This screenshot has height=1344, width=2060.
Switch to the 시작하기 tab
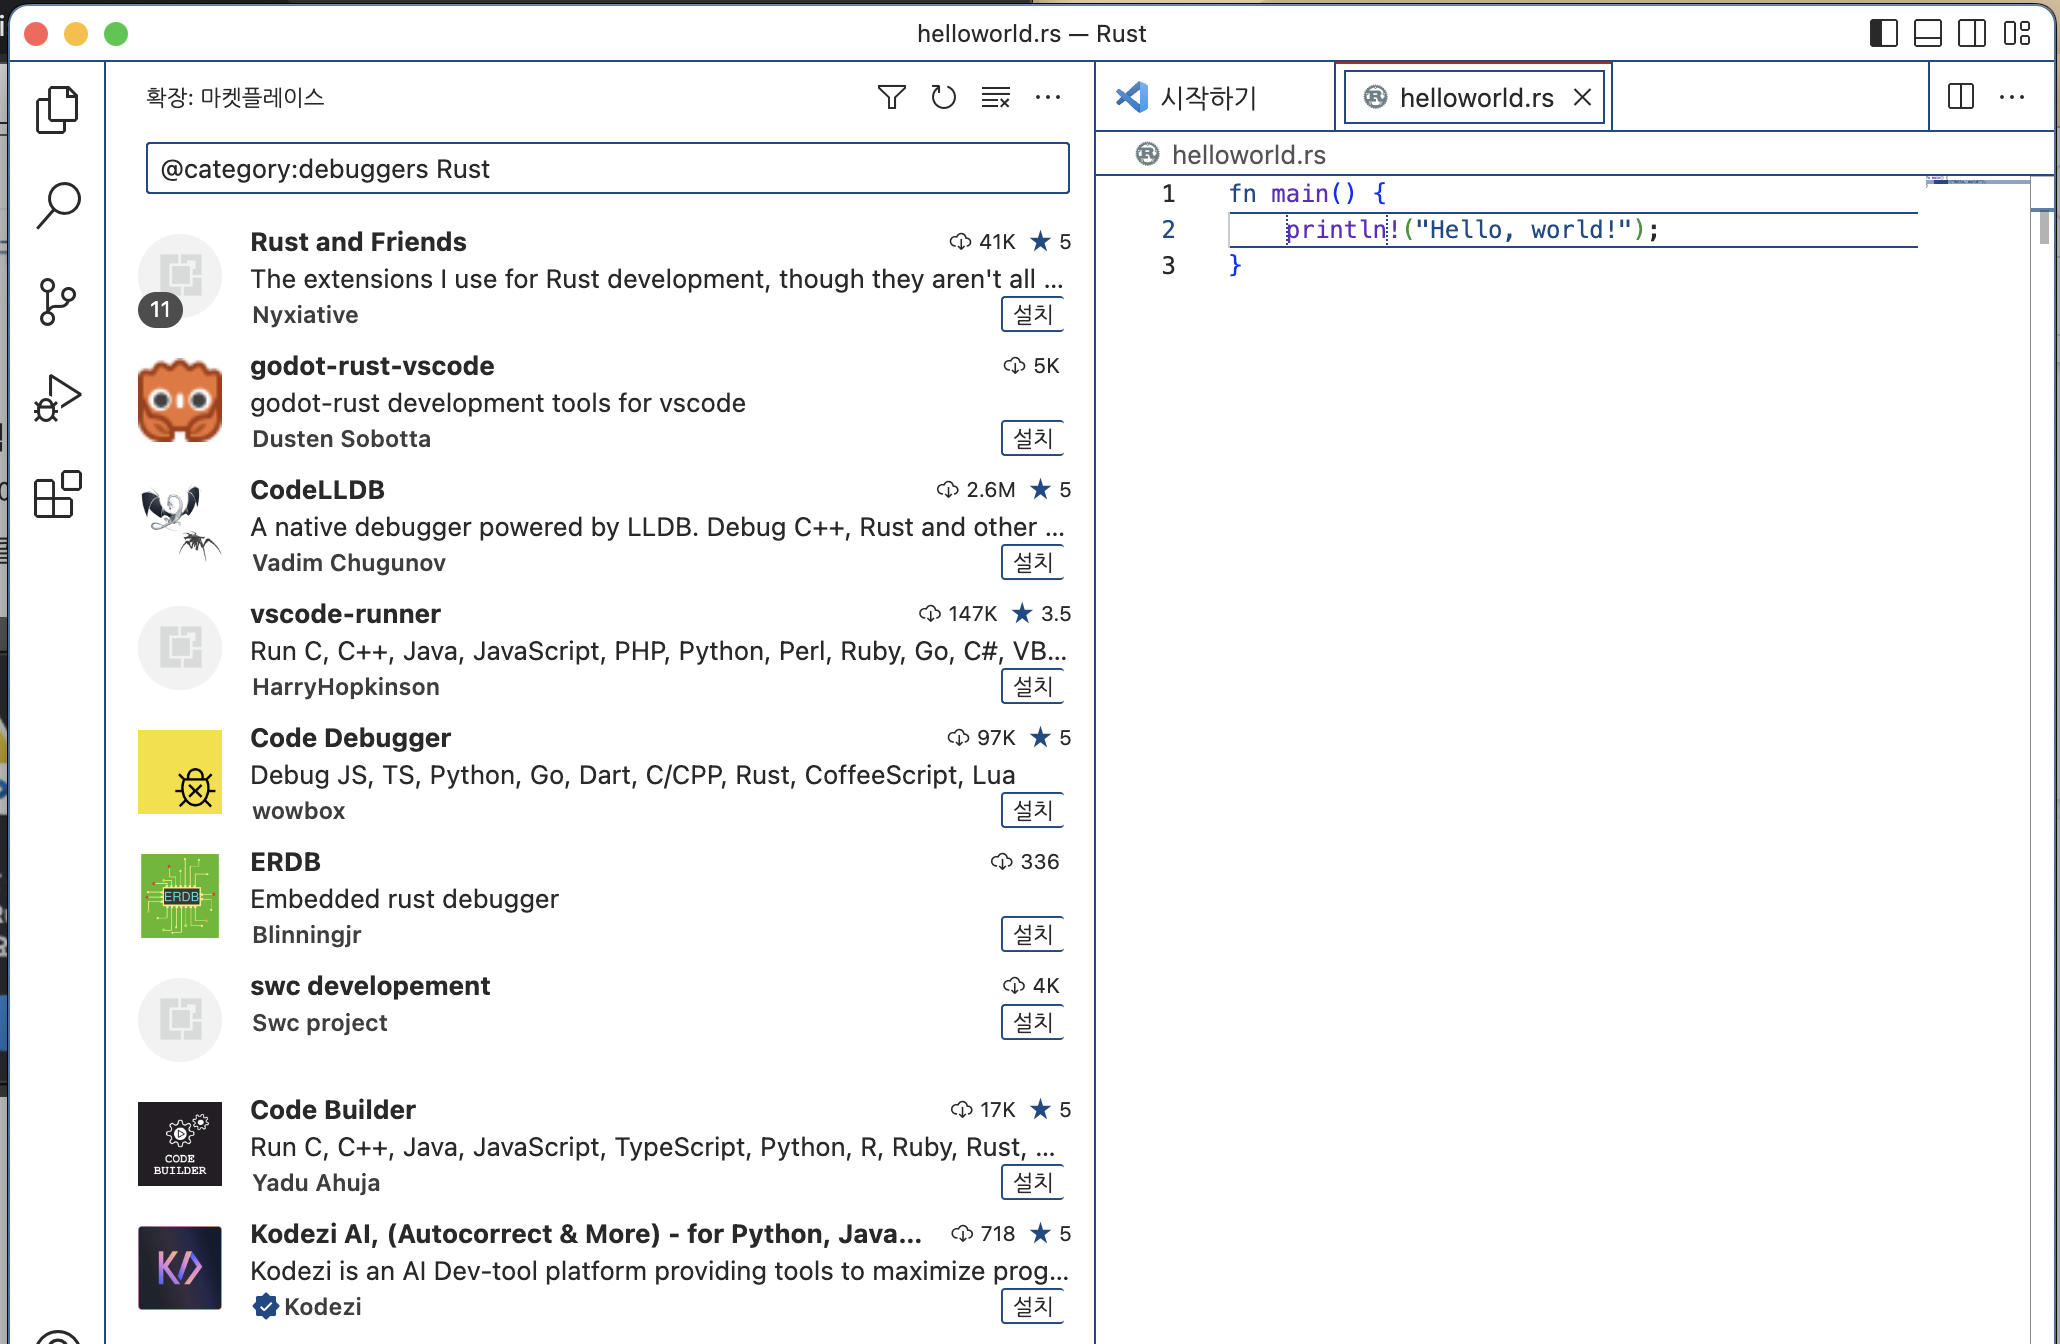1208,97
